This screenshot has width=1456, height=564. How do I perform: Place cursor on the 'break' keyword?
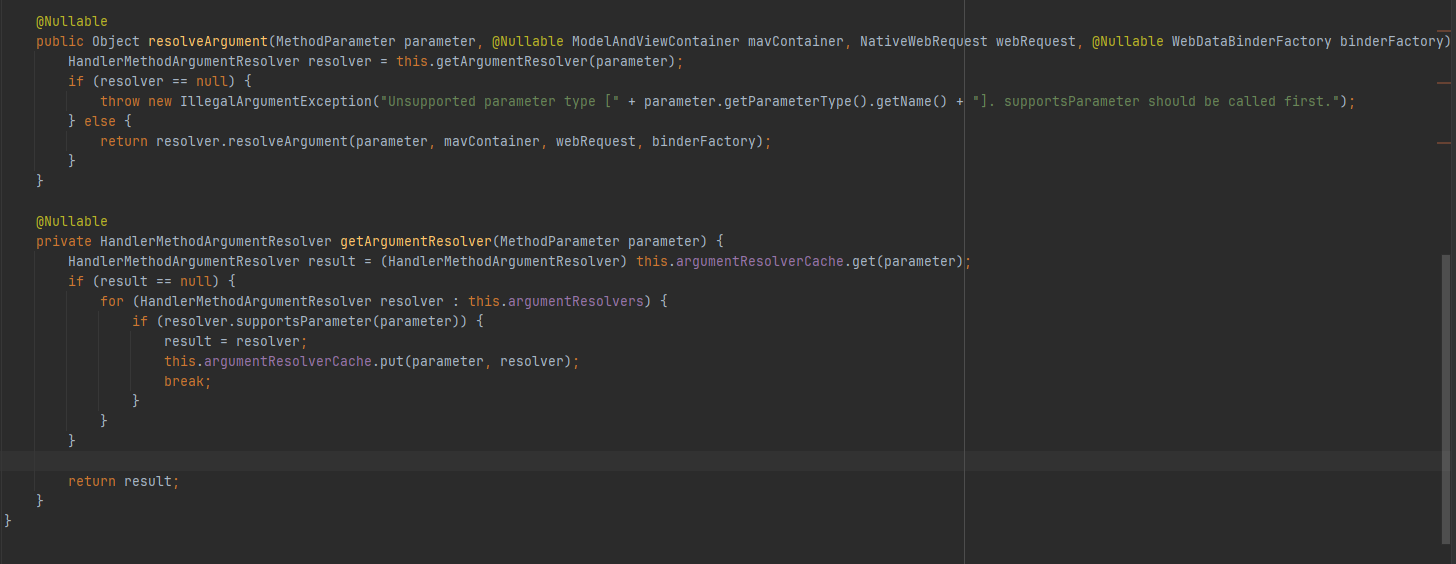[x=187, y=381]
